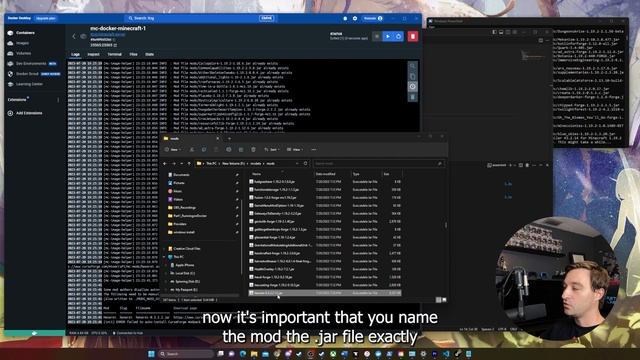Refresh the File Explorer folder
This screenshot has width=640, height=360.
[305, 164]
